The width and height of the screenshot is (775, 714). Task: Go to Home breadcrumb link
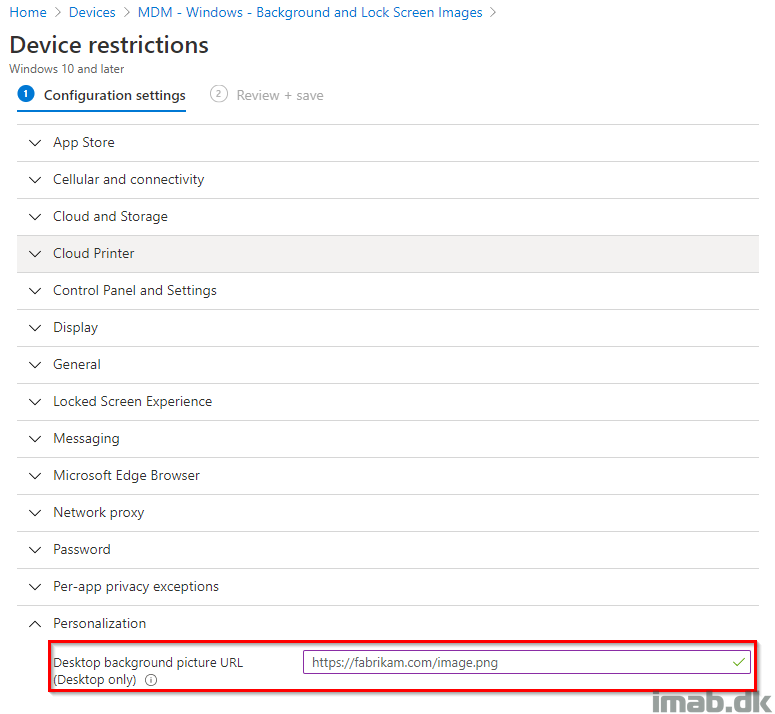coord(28,12)
